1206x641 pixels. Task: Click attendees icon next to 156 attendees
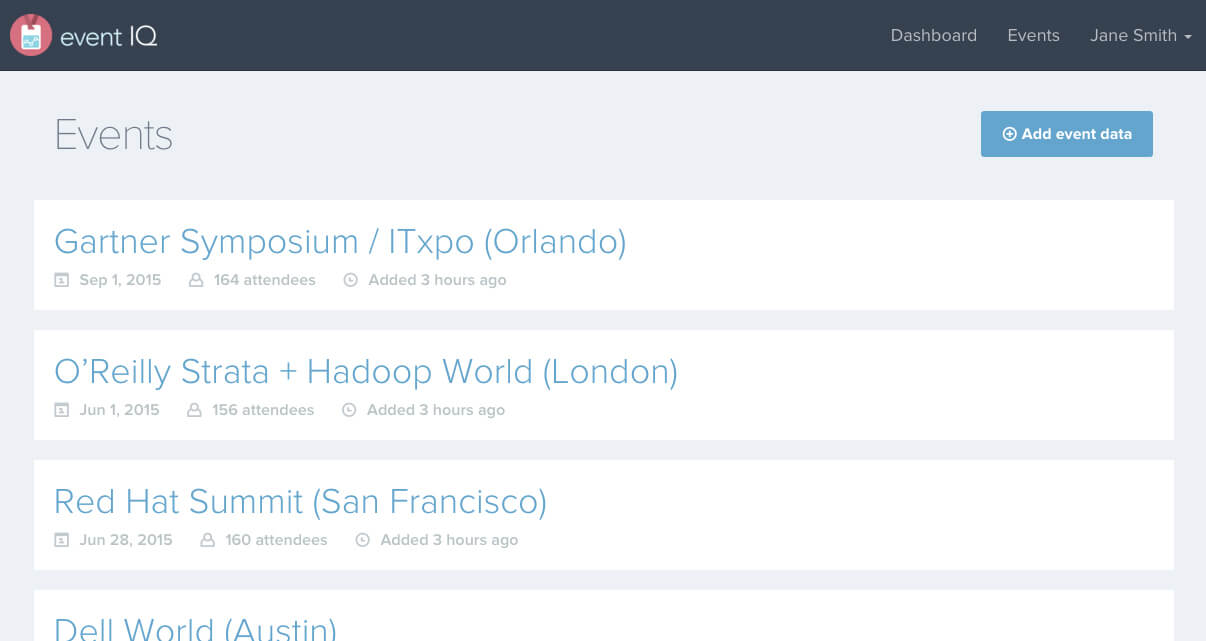[x=195, y=410]
